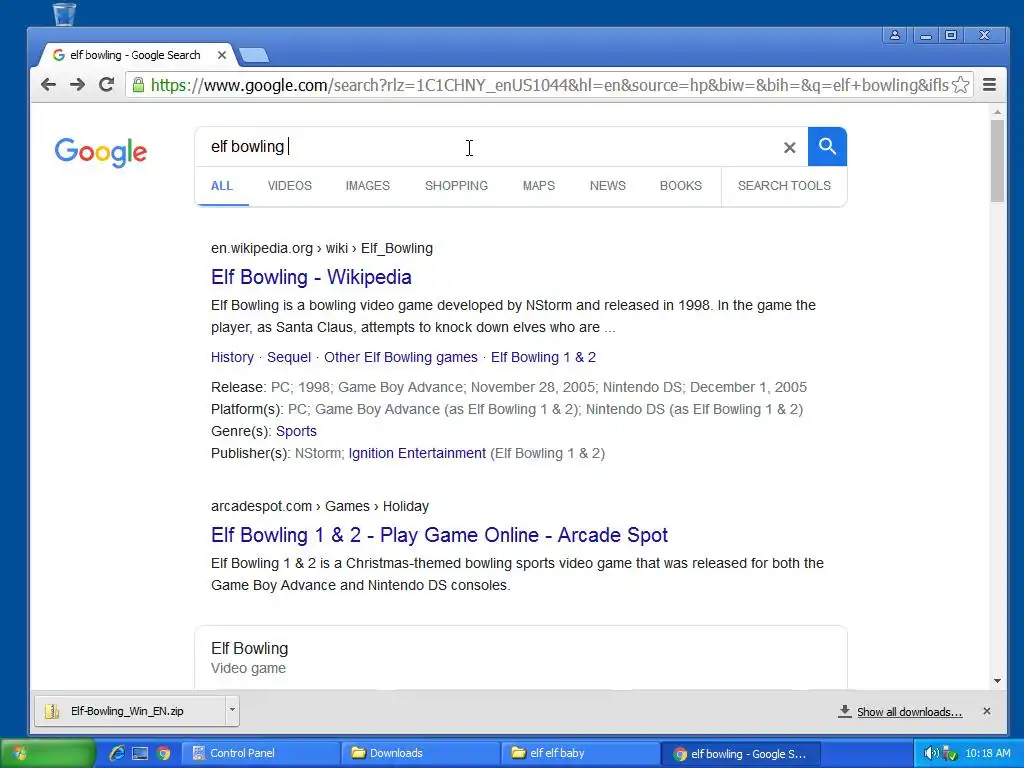Select the ALL search tab
Image resolution: width=1024 pixels, height=768 pixels.
pos(222,185)
